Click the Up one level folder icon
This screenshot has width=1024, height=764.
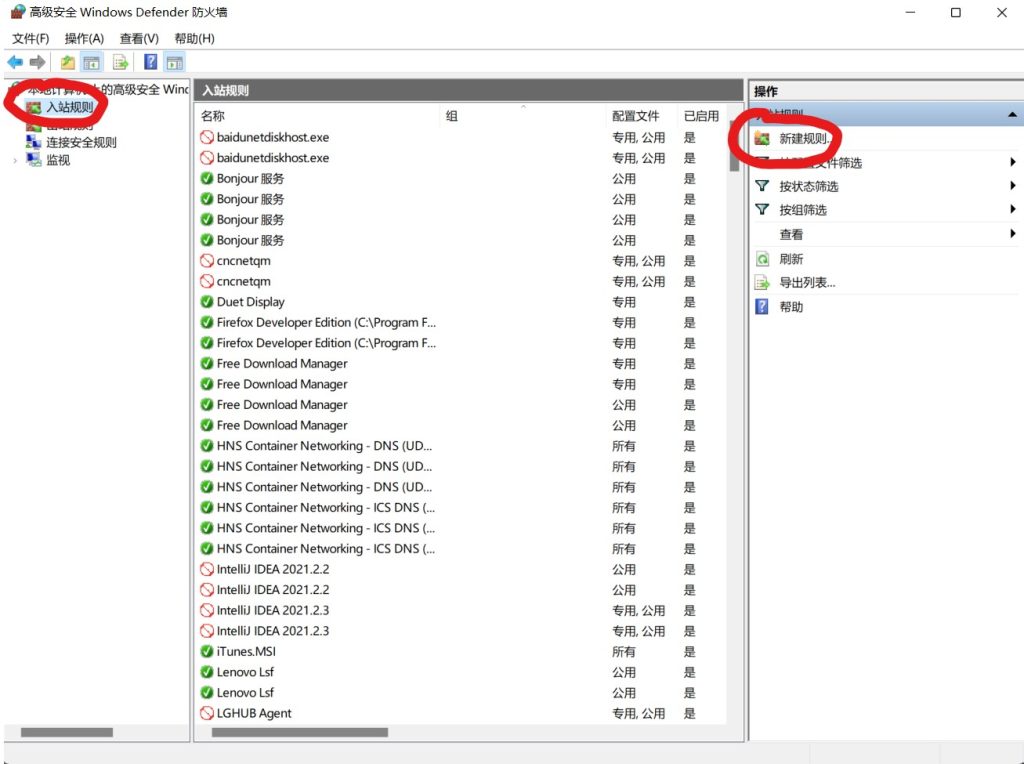[67, 63]
